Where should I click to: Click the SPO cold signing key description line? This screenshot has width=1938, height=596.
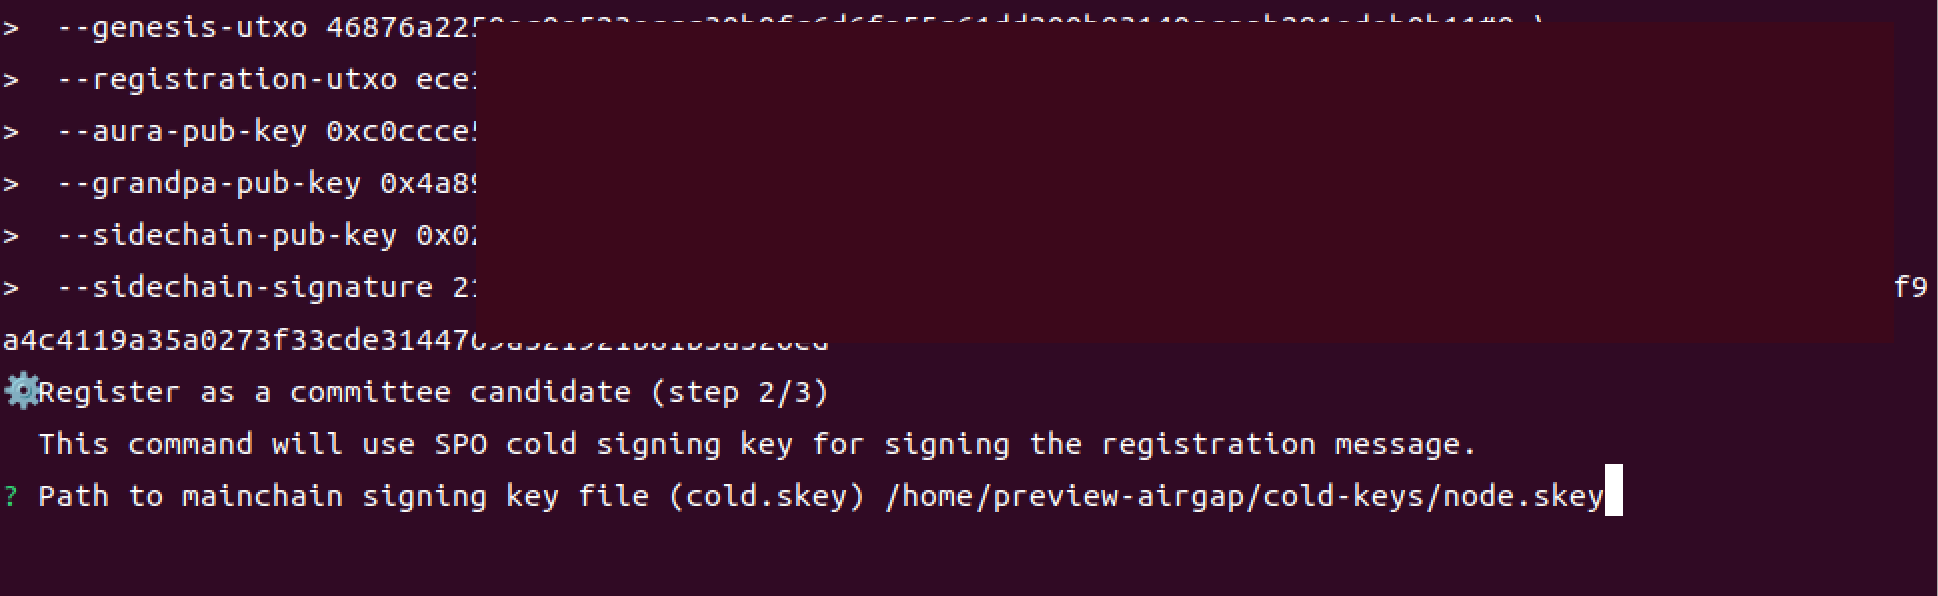[757, 444]
